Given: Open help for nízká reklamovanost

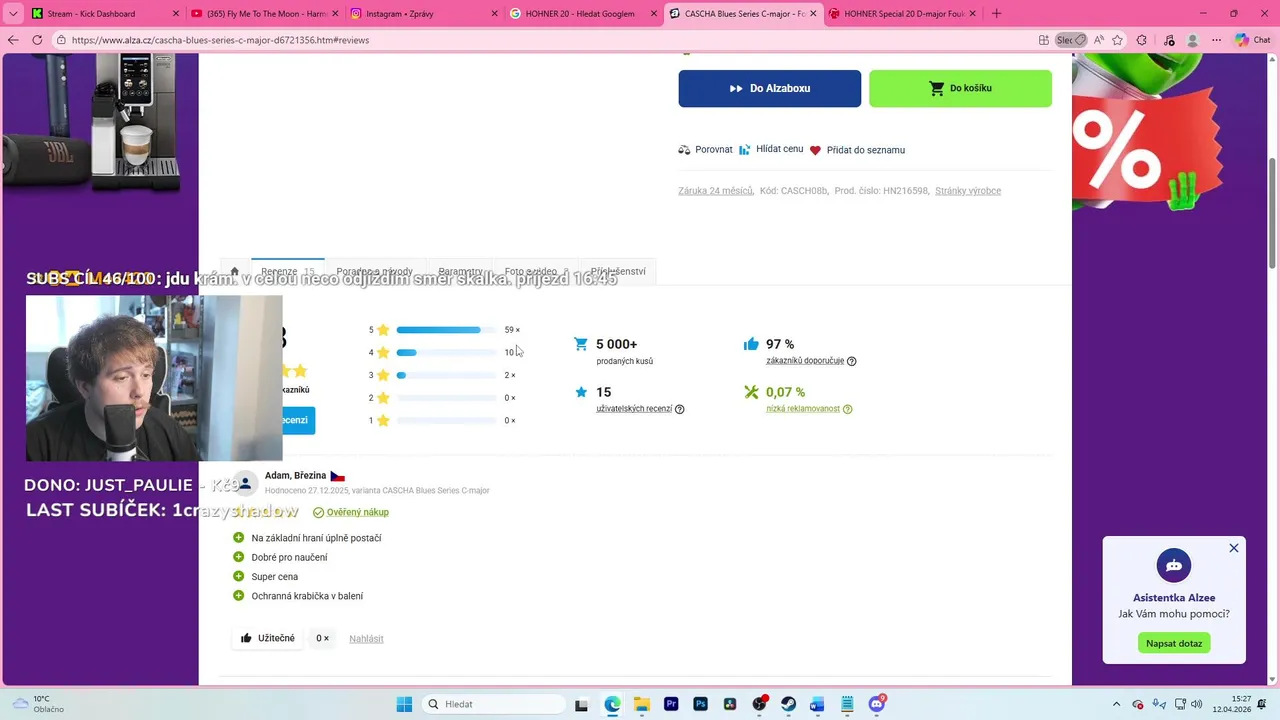Looking at the screenshot, I should point(848,409).
